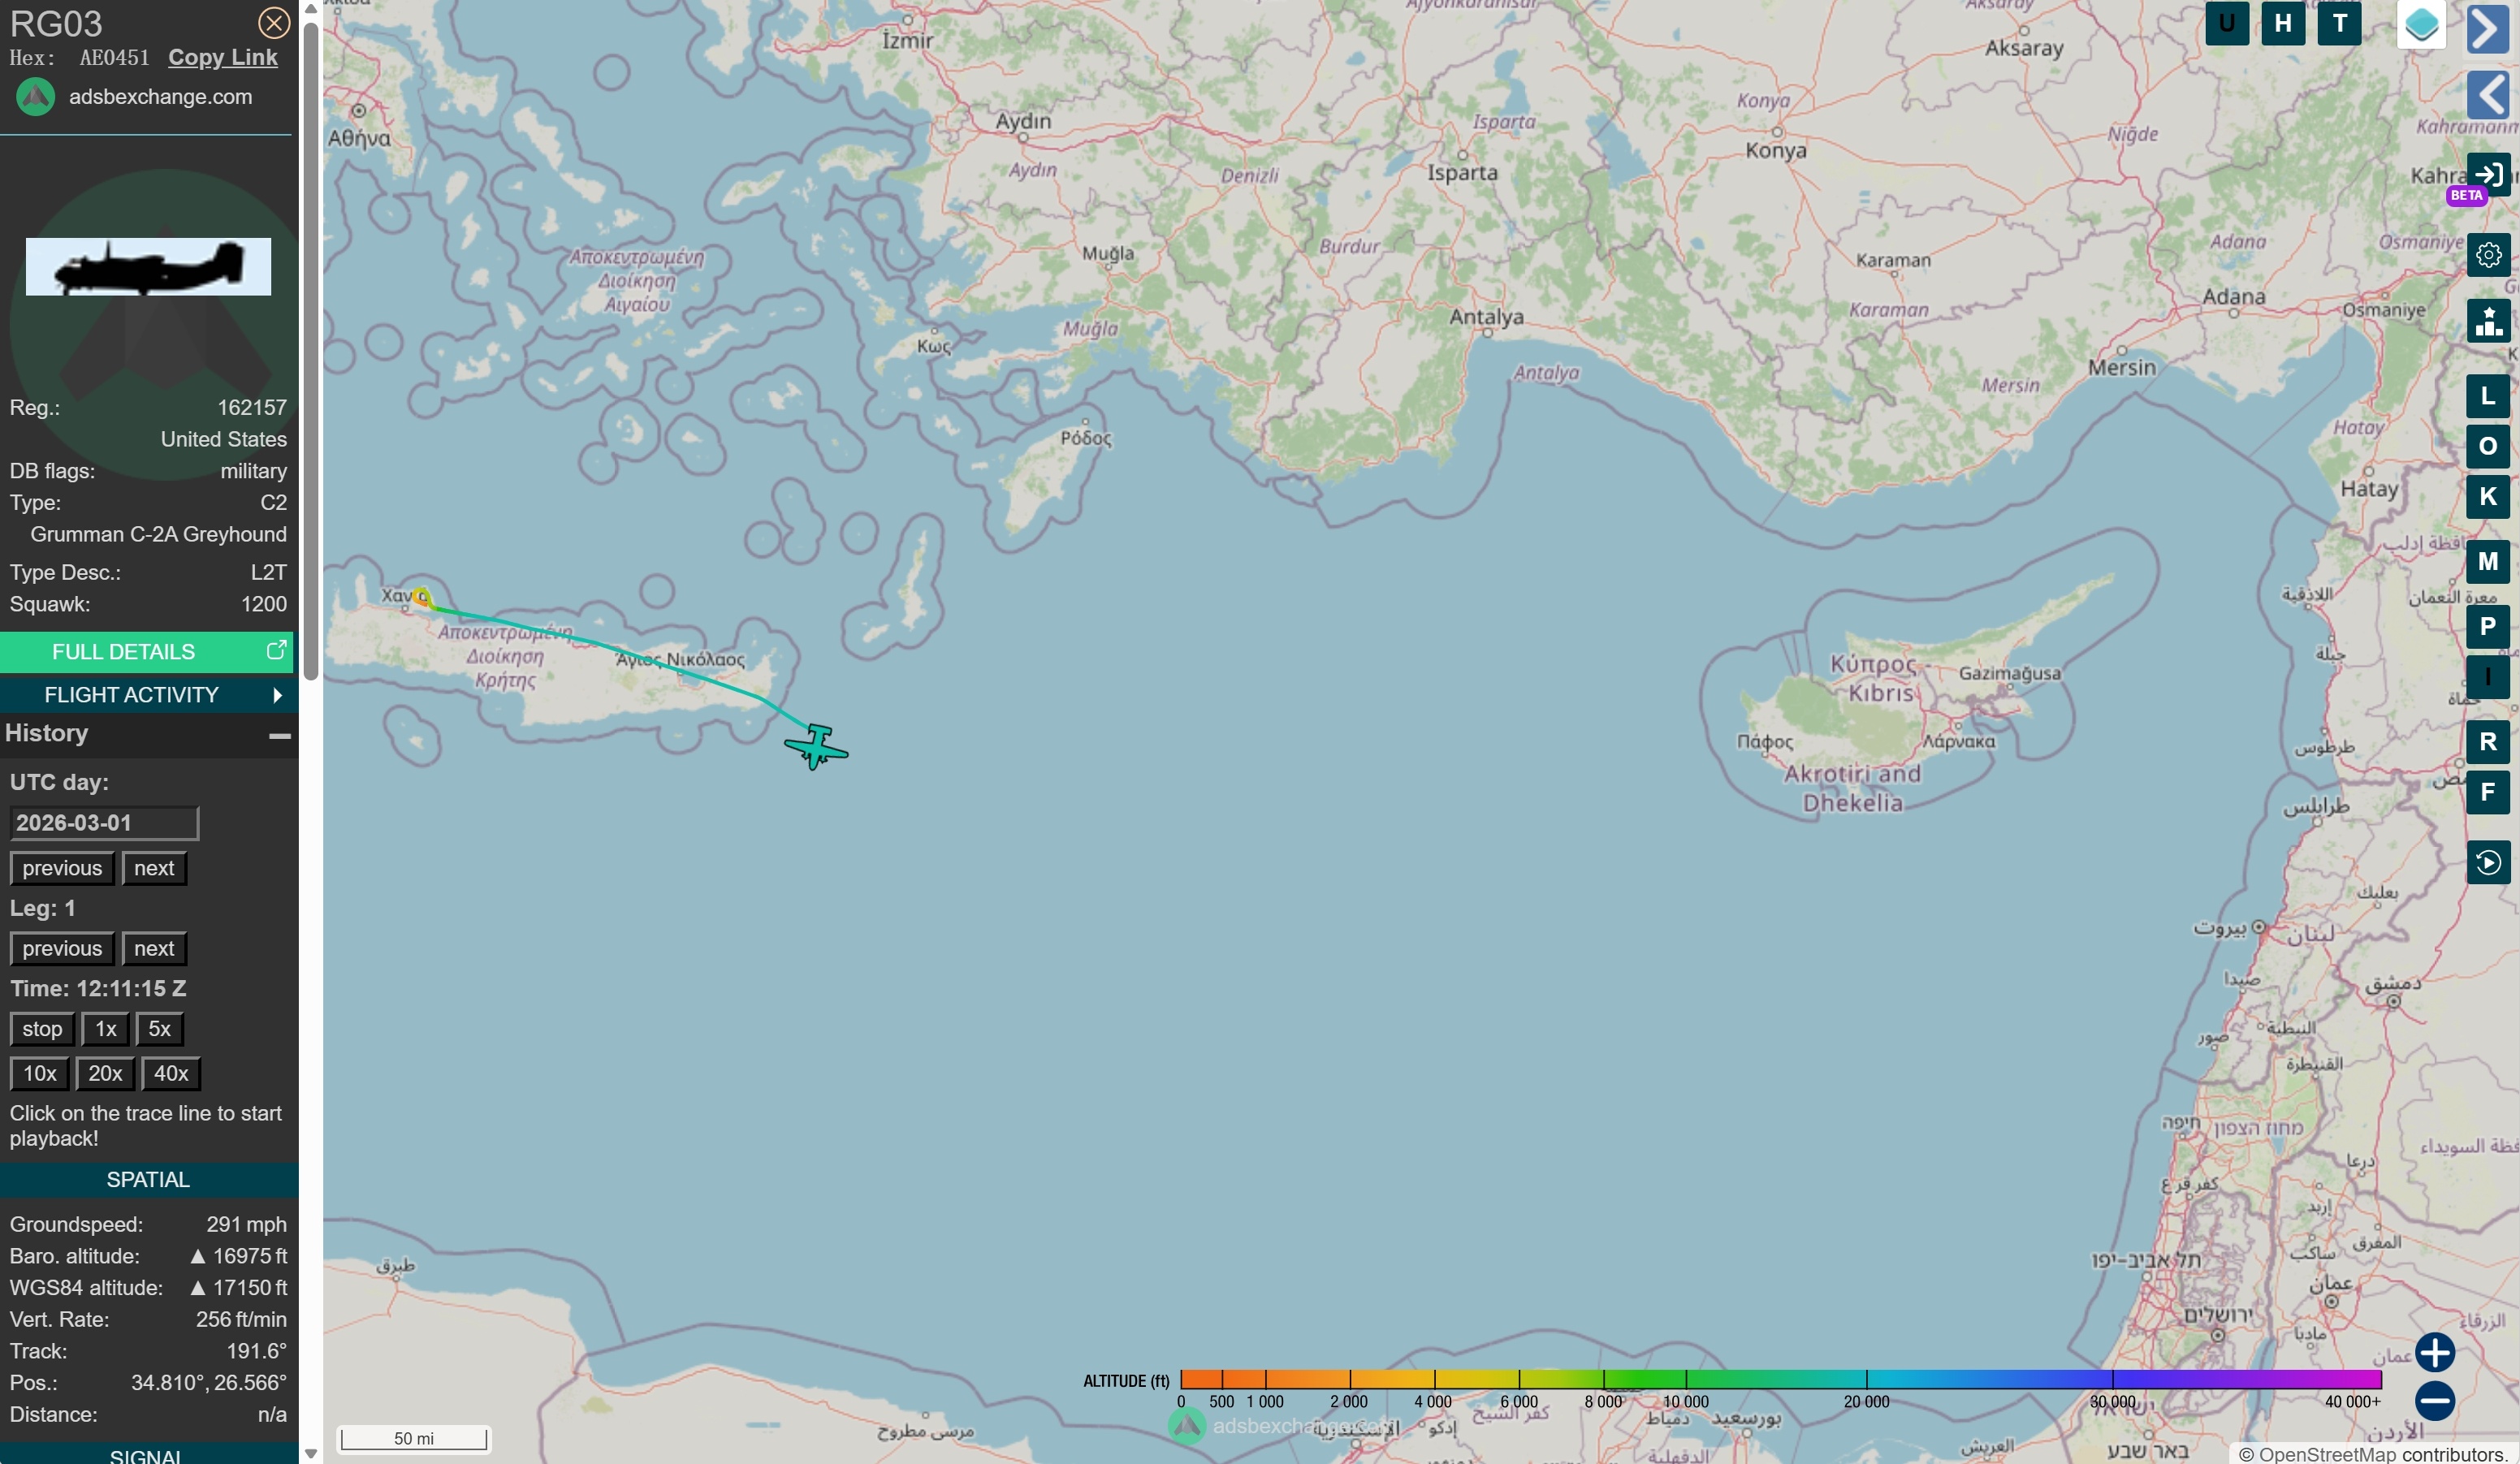Open the map layers selector icon

pos(2420,24)
